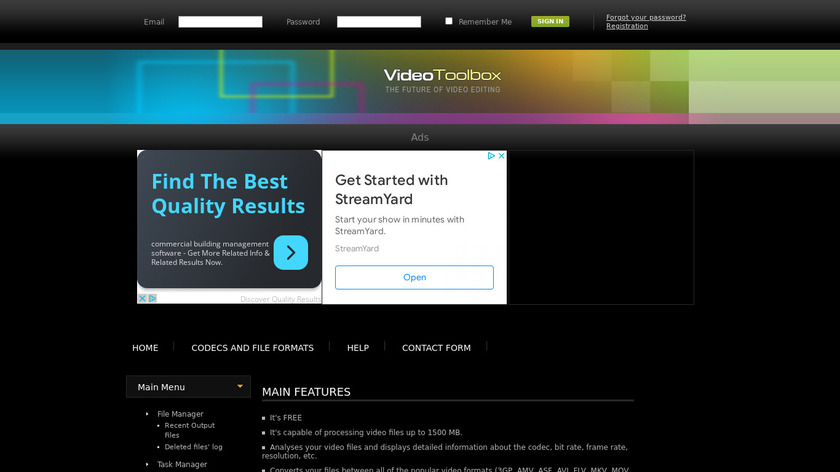Open the HELP menu item
The image size is (840, 472).
pyautogui.click(x=358, y=348)
